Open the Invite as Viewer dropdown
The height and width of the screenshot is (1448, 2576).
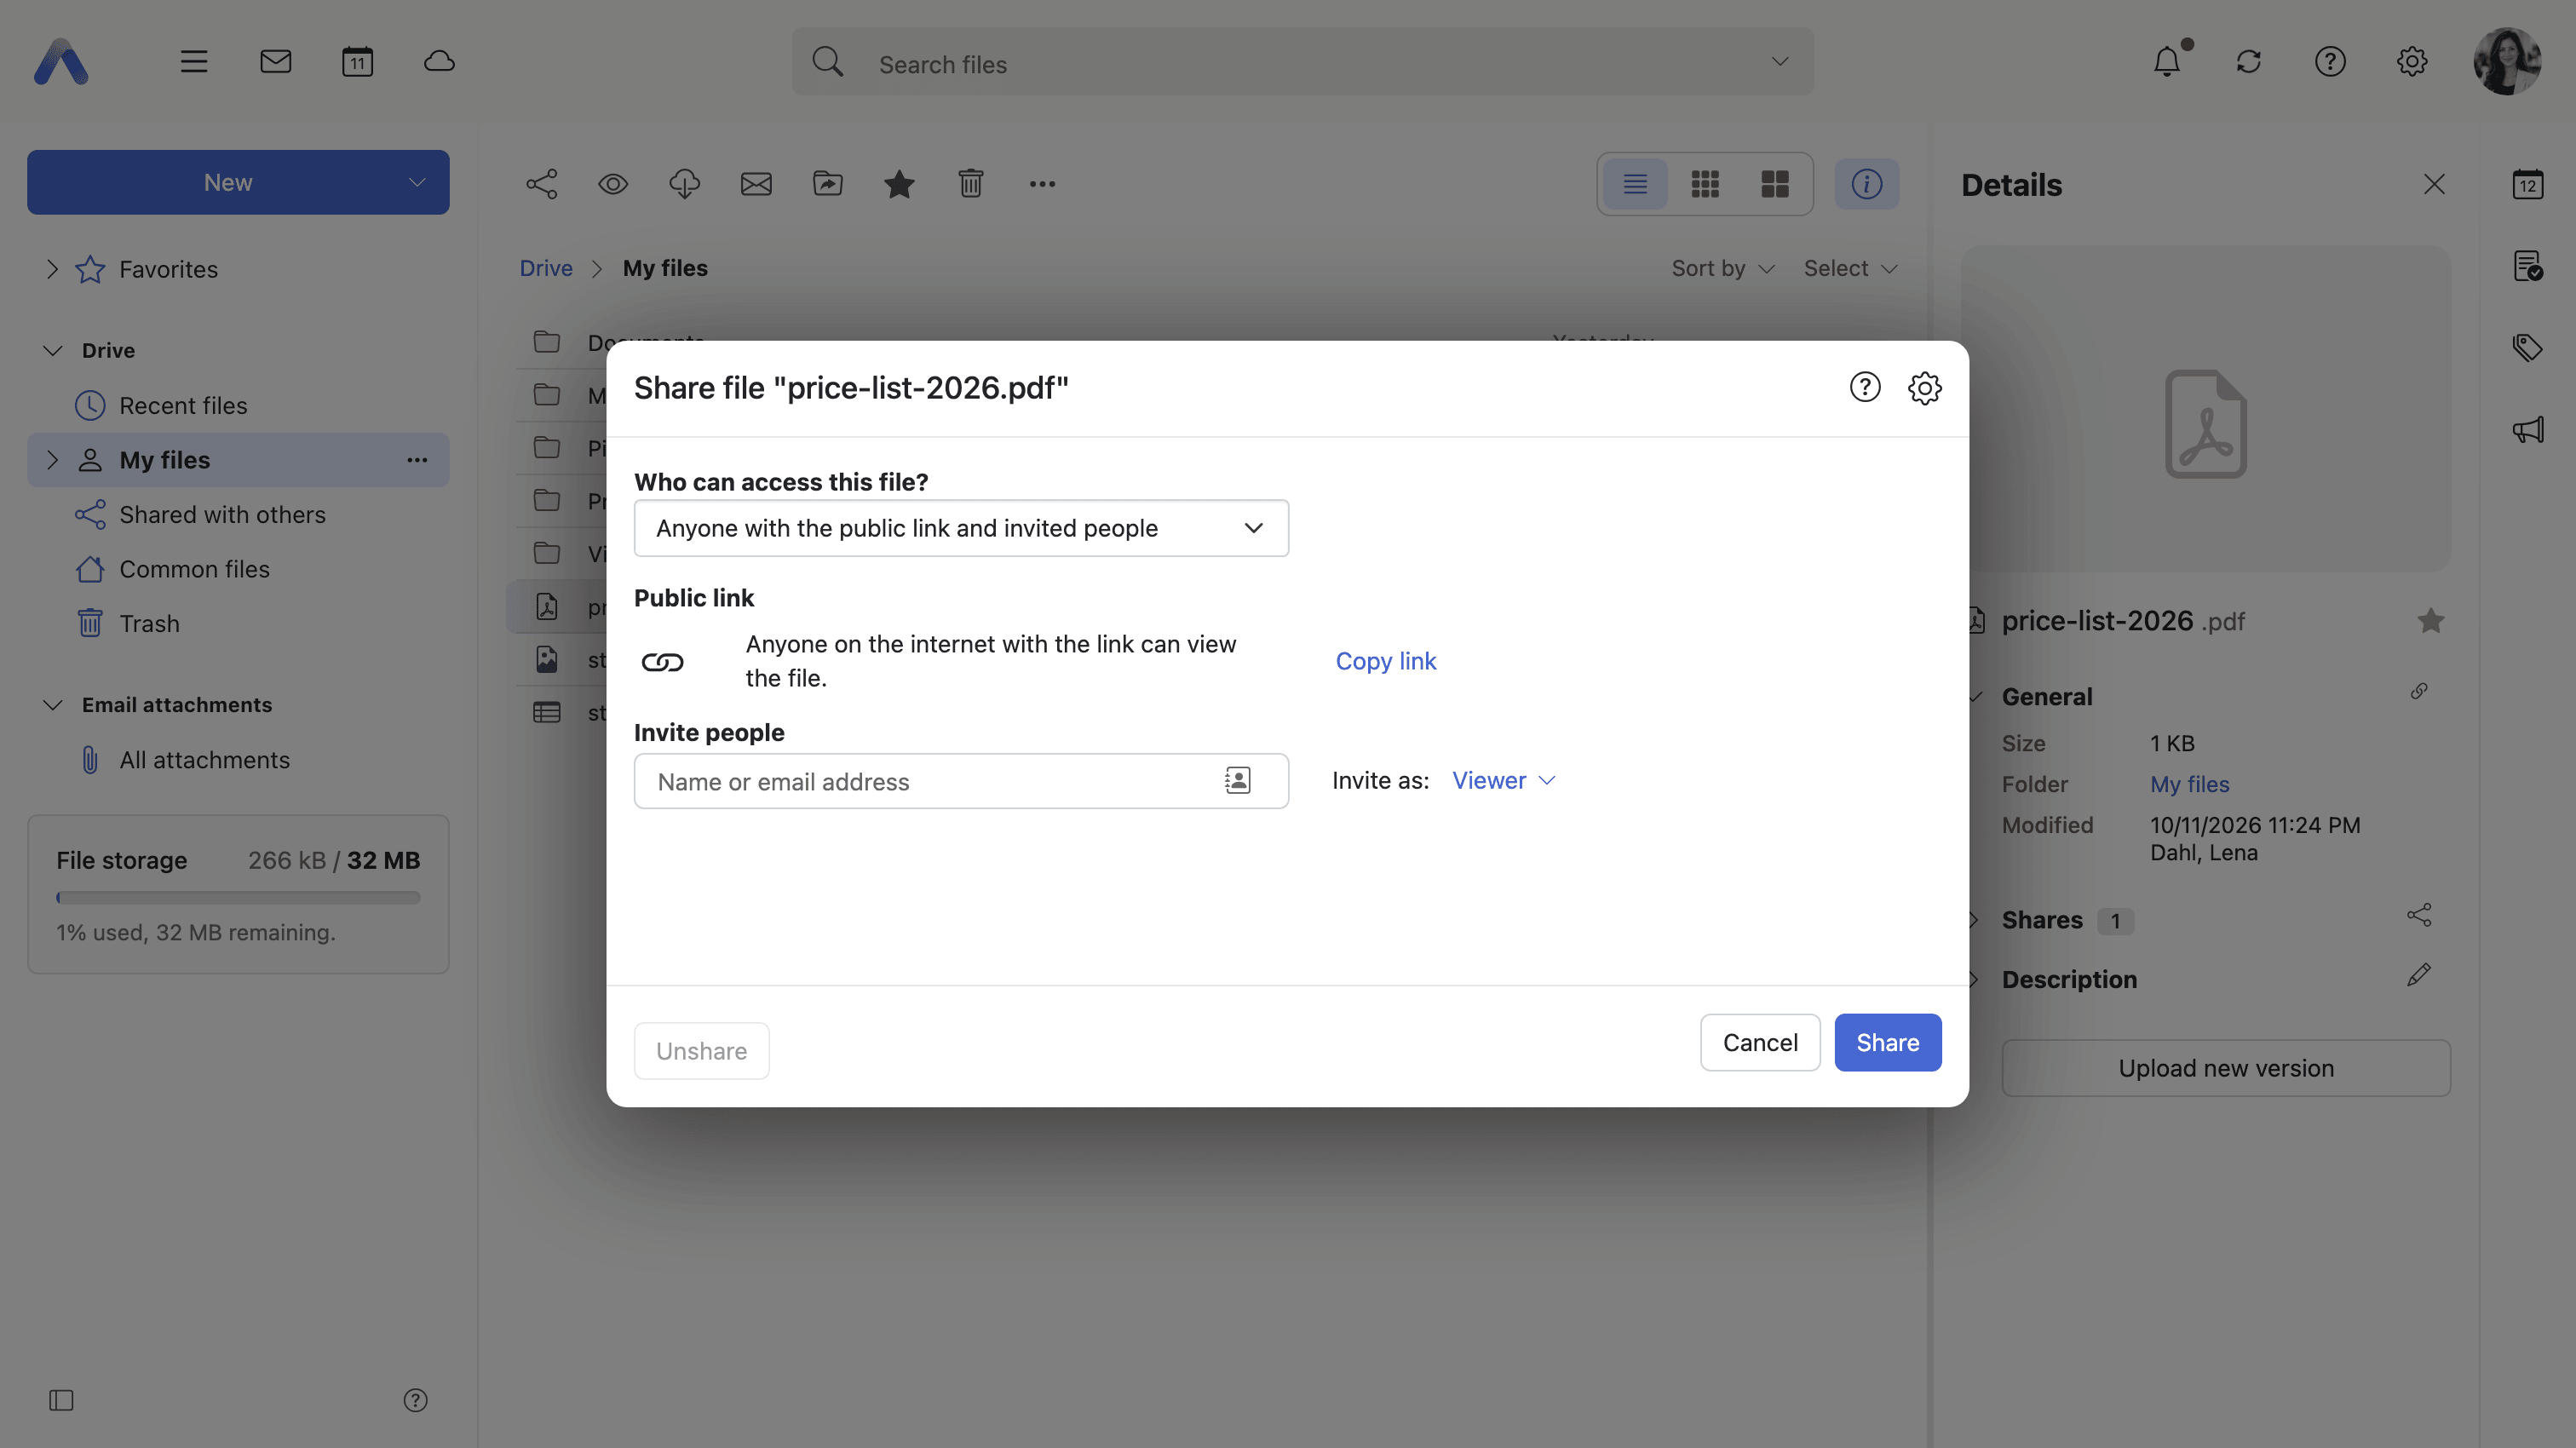click(1503, 780)
